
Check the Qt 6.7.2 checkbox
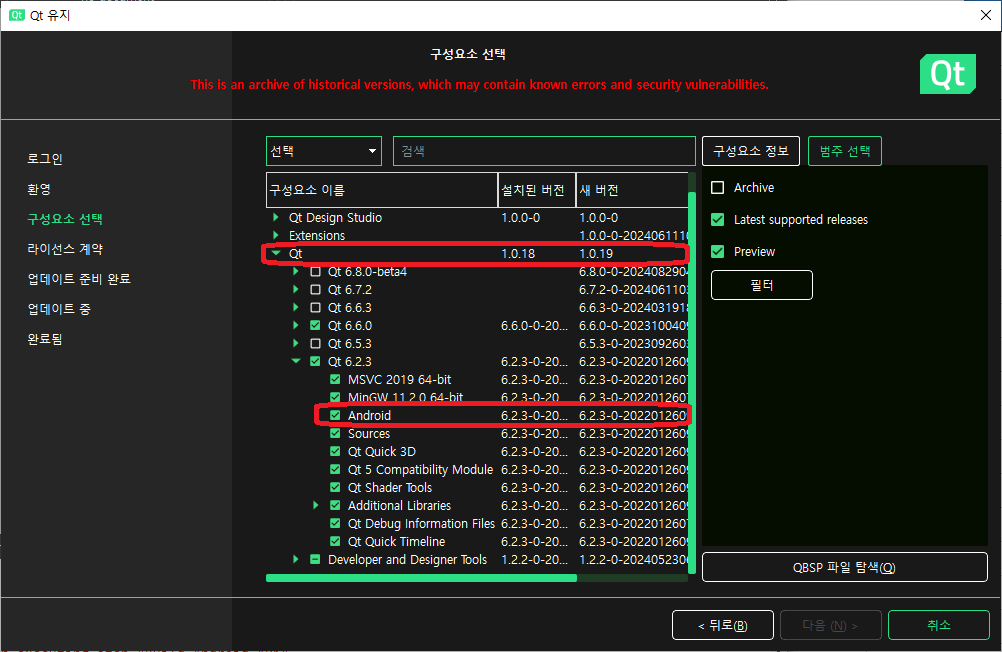(315, 290)
